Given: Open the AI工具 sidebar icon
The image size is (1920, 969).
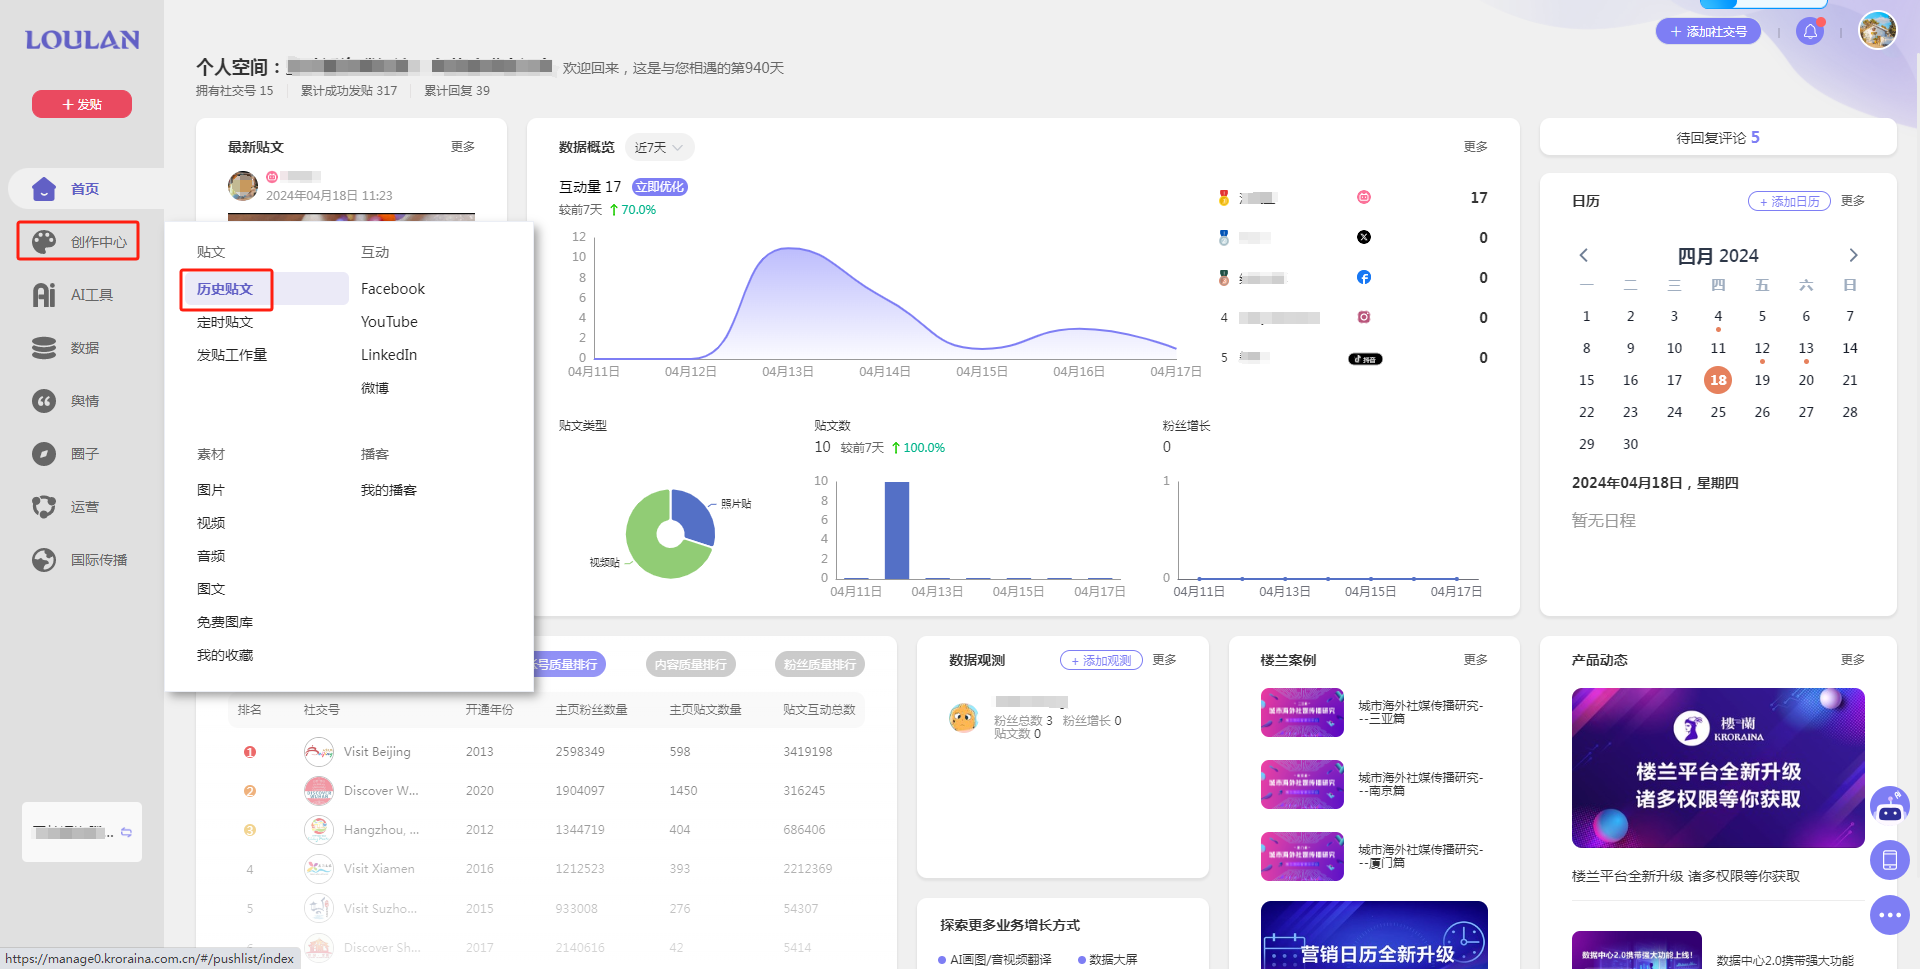Looking at the screenshot, I should 44,295.
